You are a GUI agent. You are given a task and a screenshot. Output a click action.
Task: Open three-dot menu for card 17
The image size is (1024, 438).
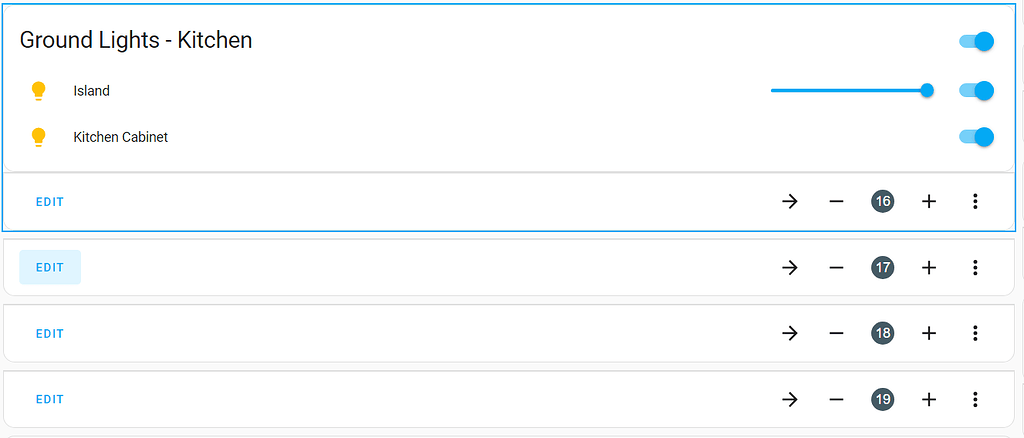pos(975,268)
